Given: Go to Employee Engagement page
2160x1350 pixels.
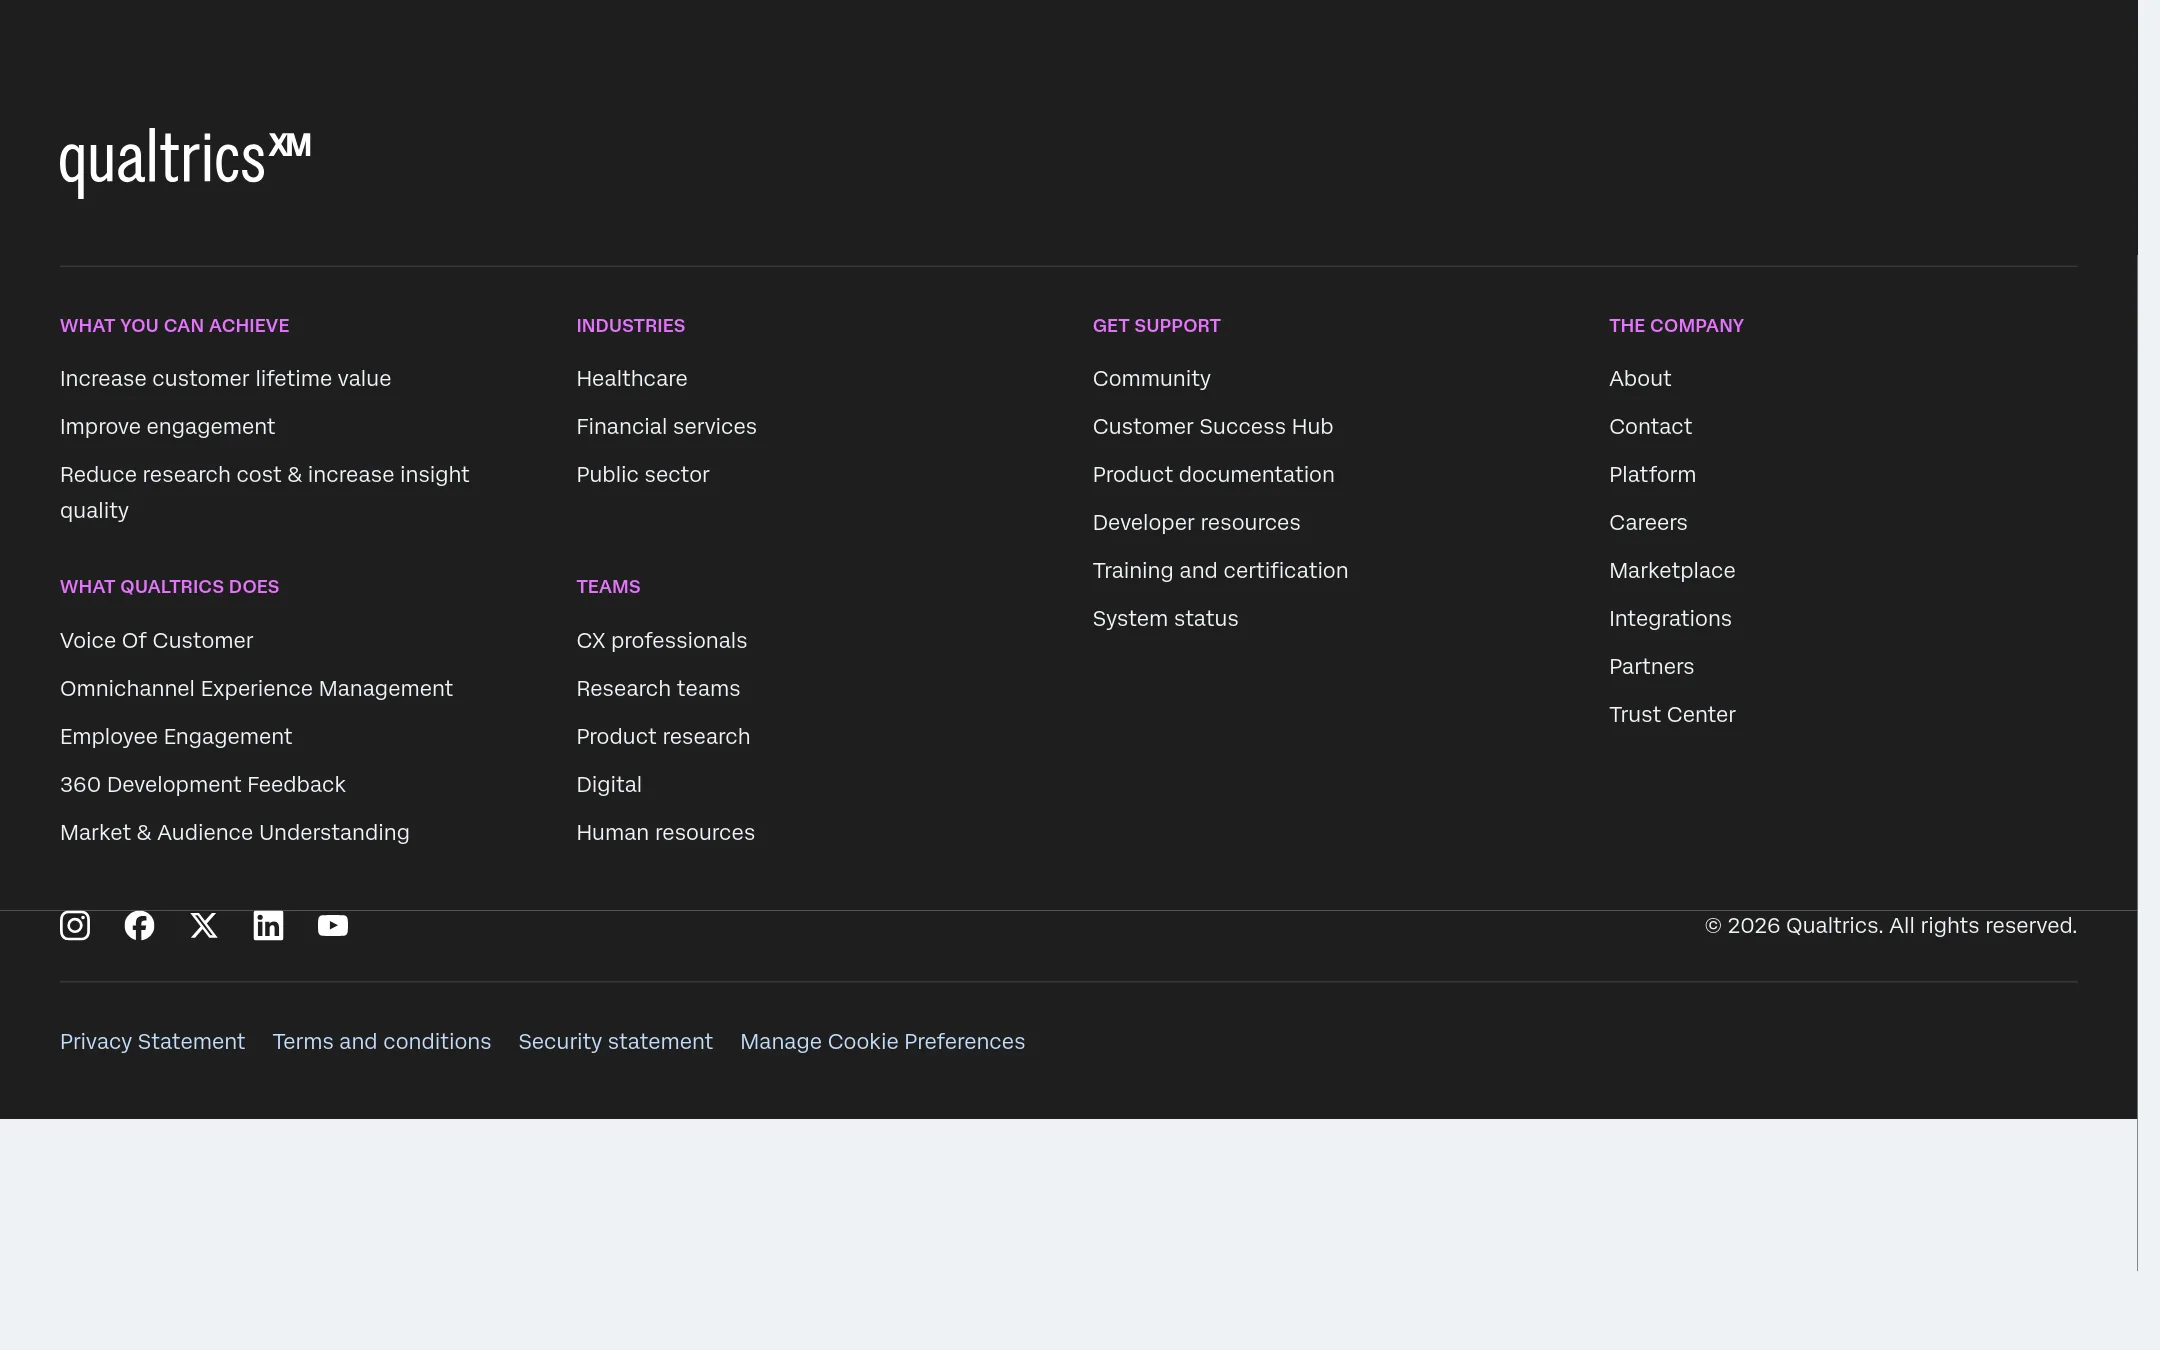Looking at the screenshot, I should pyautogui.click(x=176, y=737).
